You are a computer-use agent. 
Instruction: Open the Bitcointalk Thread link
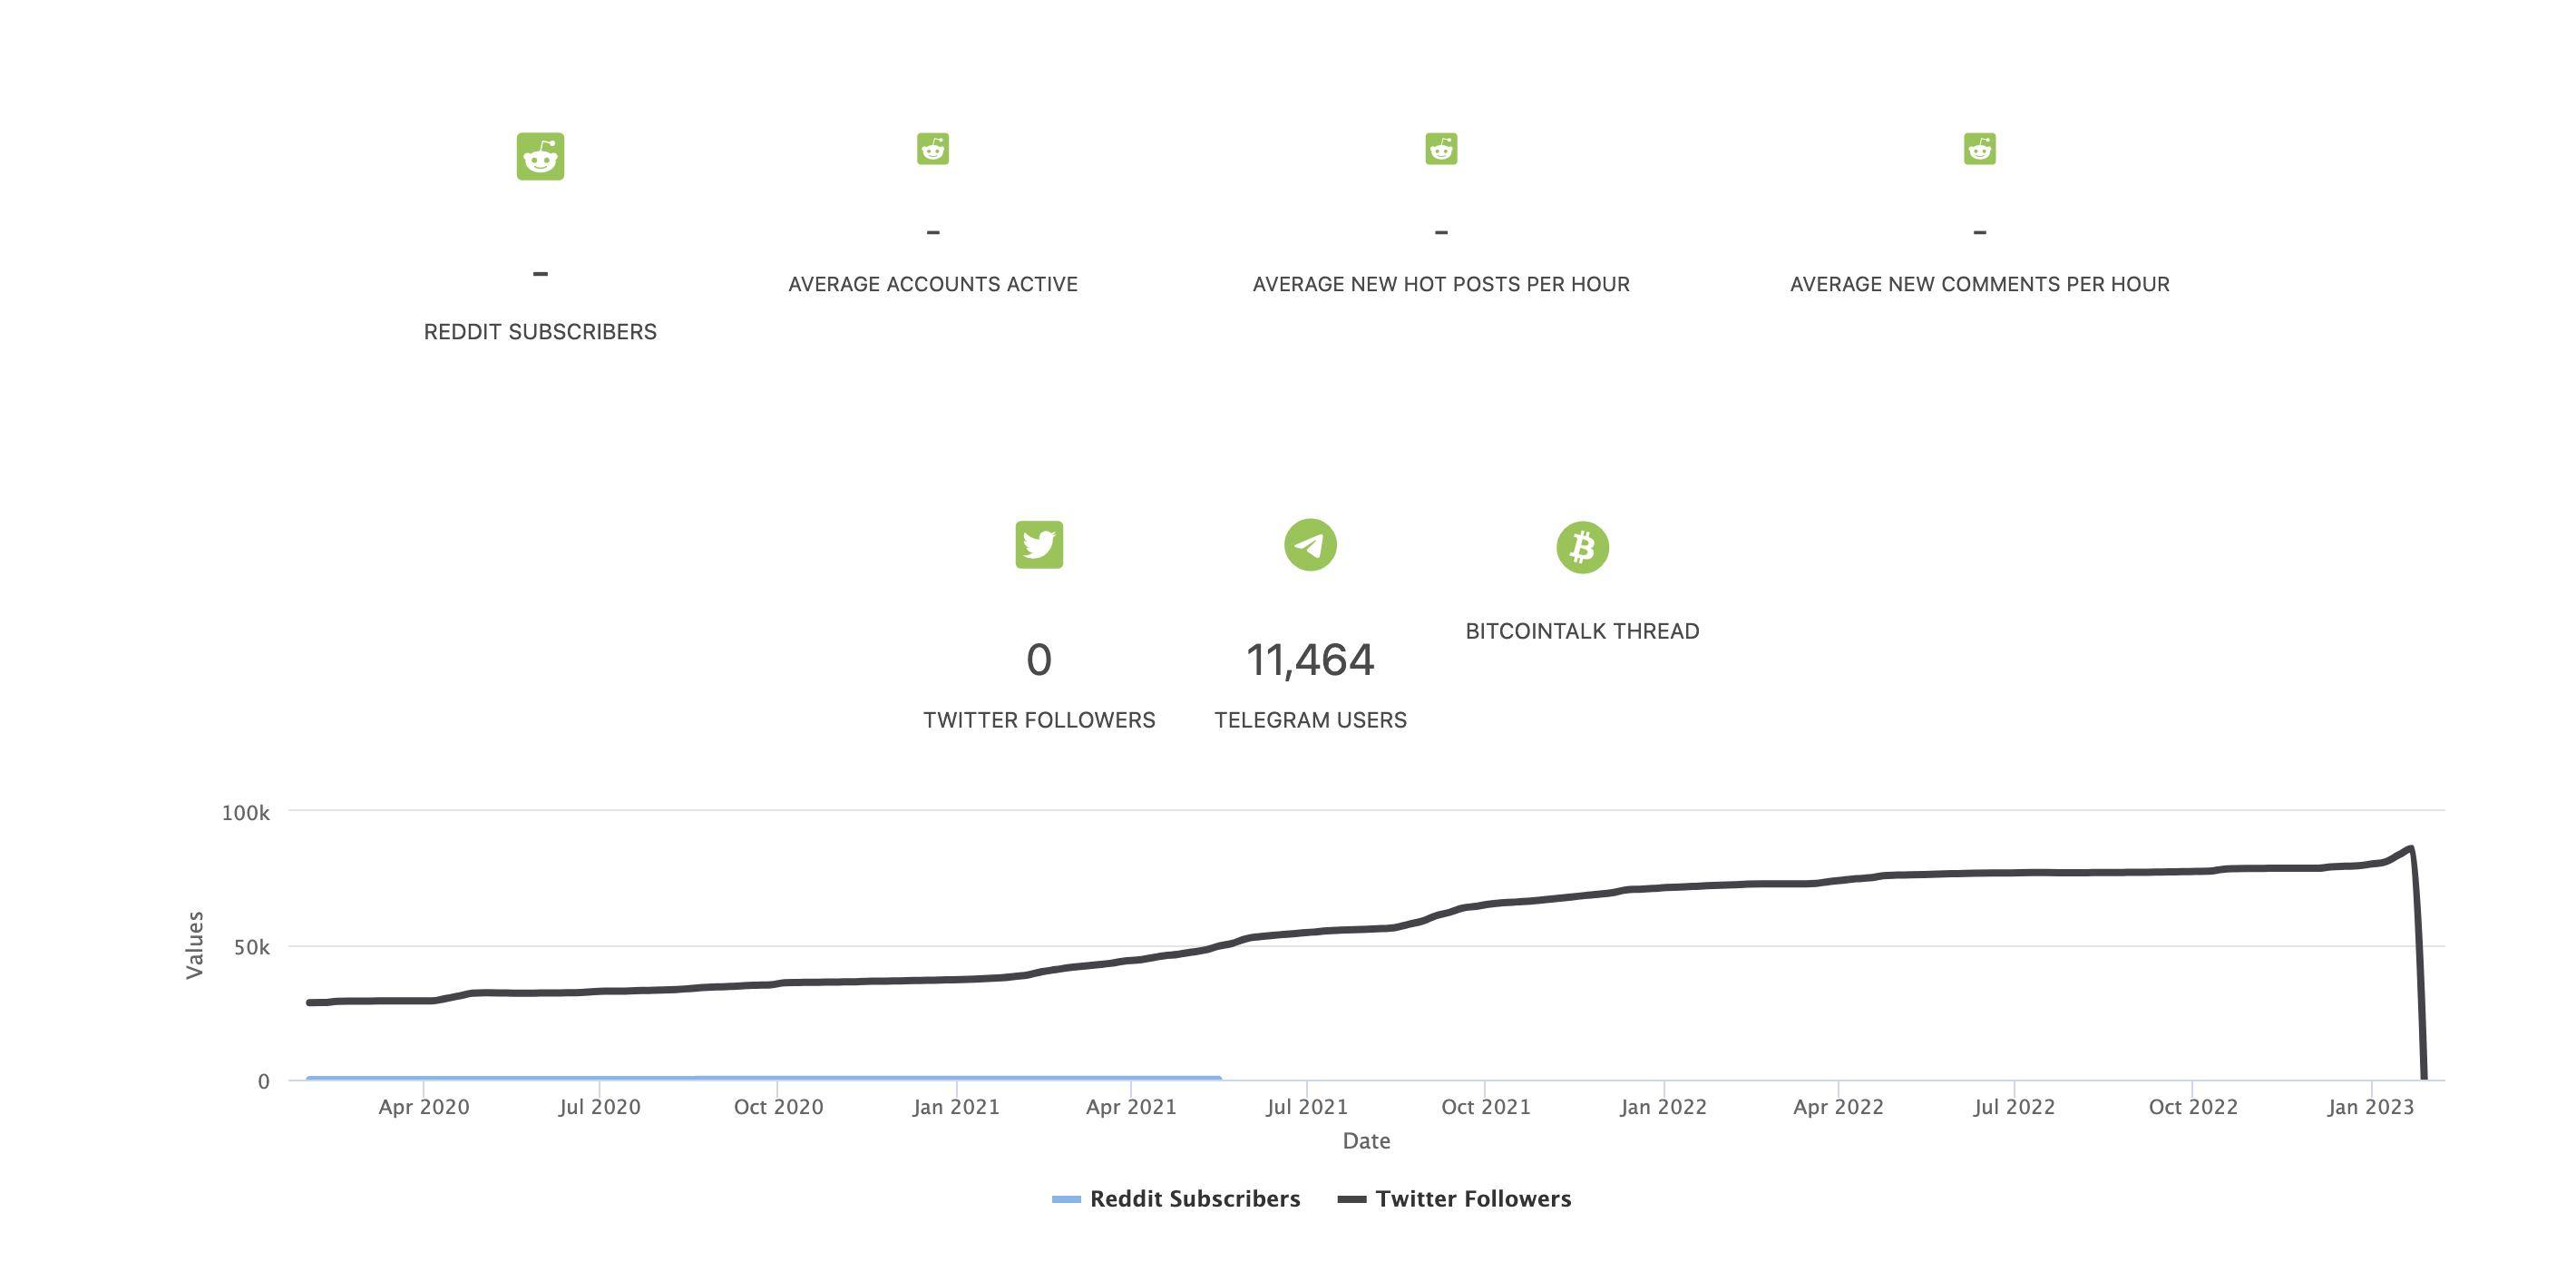(1582, 631)
